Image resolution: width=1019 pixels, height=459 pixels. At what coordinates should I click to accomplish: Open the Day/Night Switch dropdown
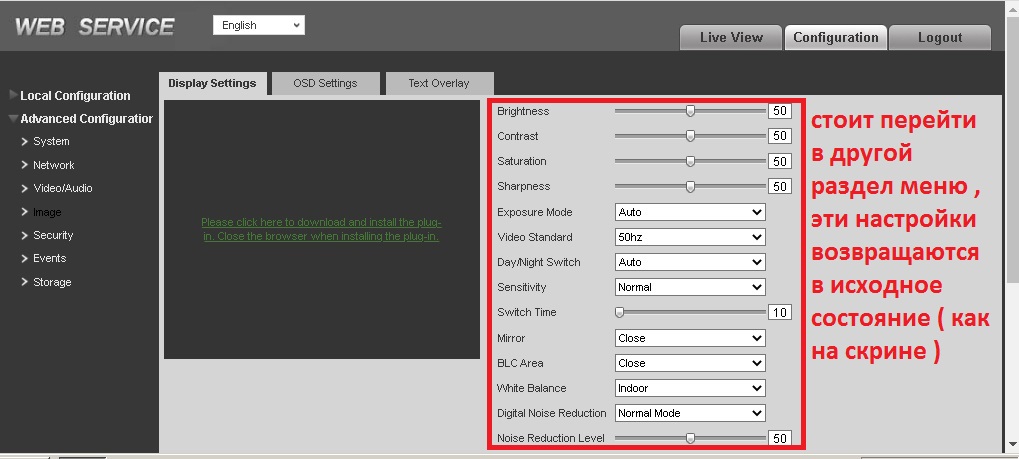tap(689, 262)
